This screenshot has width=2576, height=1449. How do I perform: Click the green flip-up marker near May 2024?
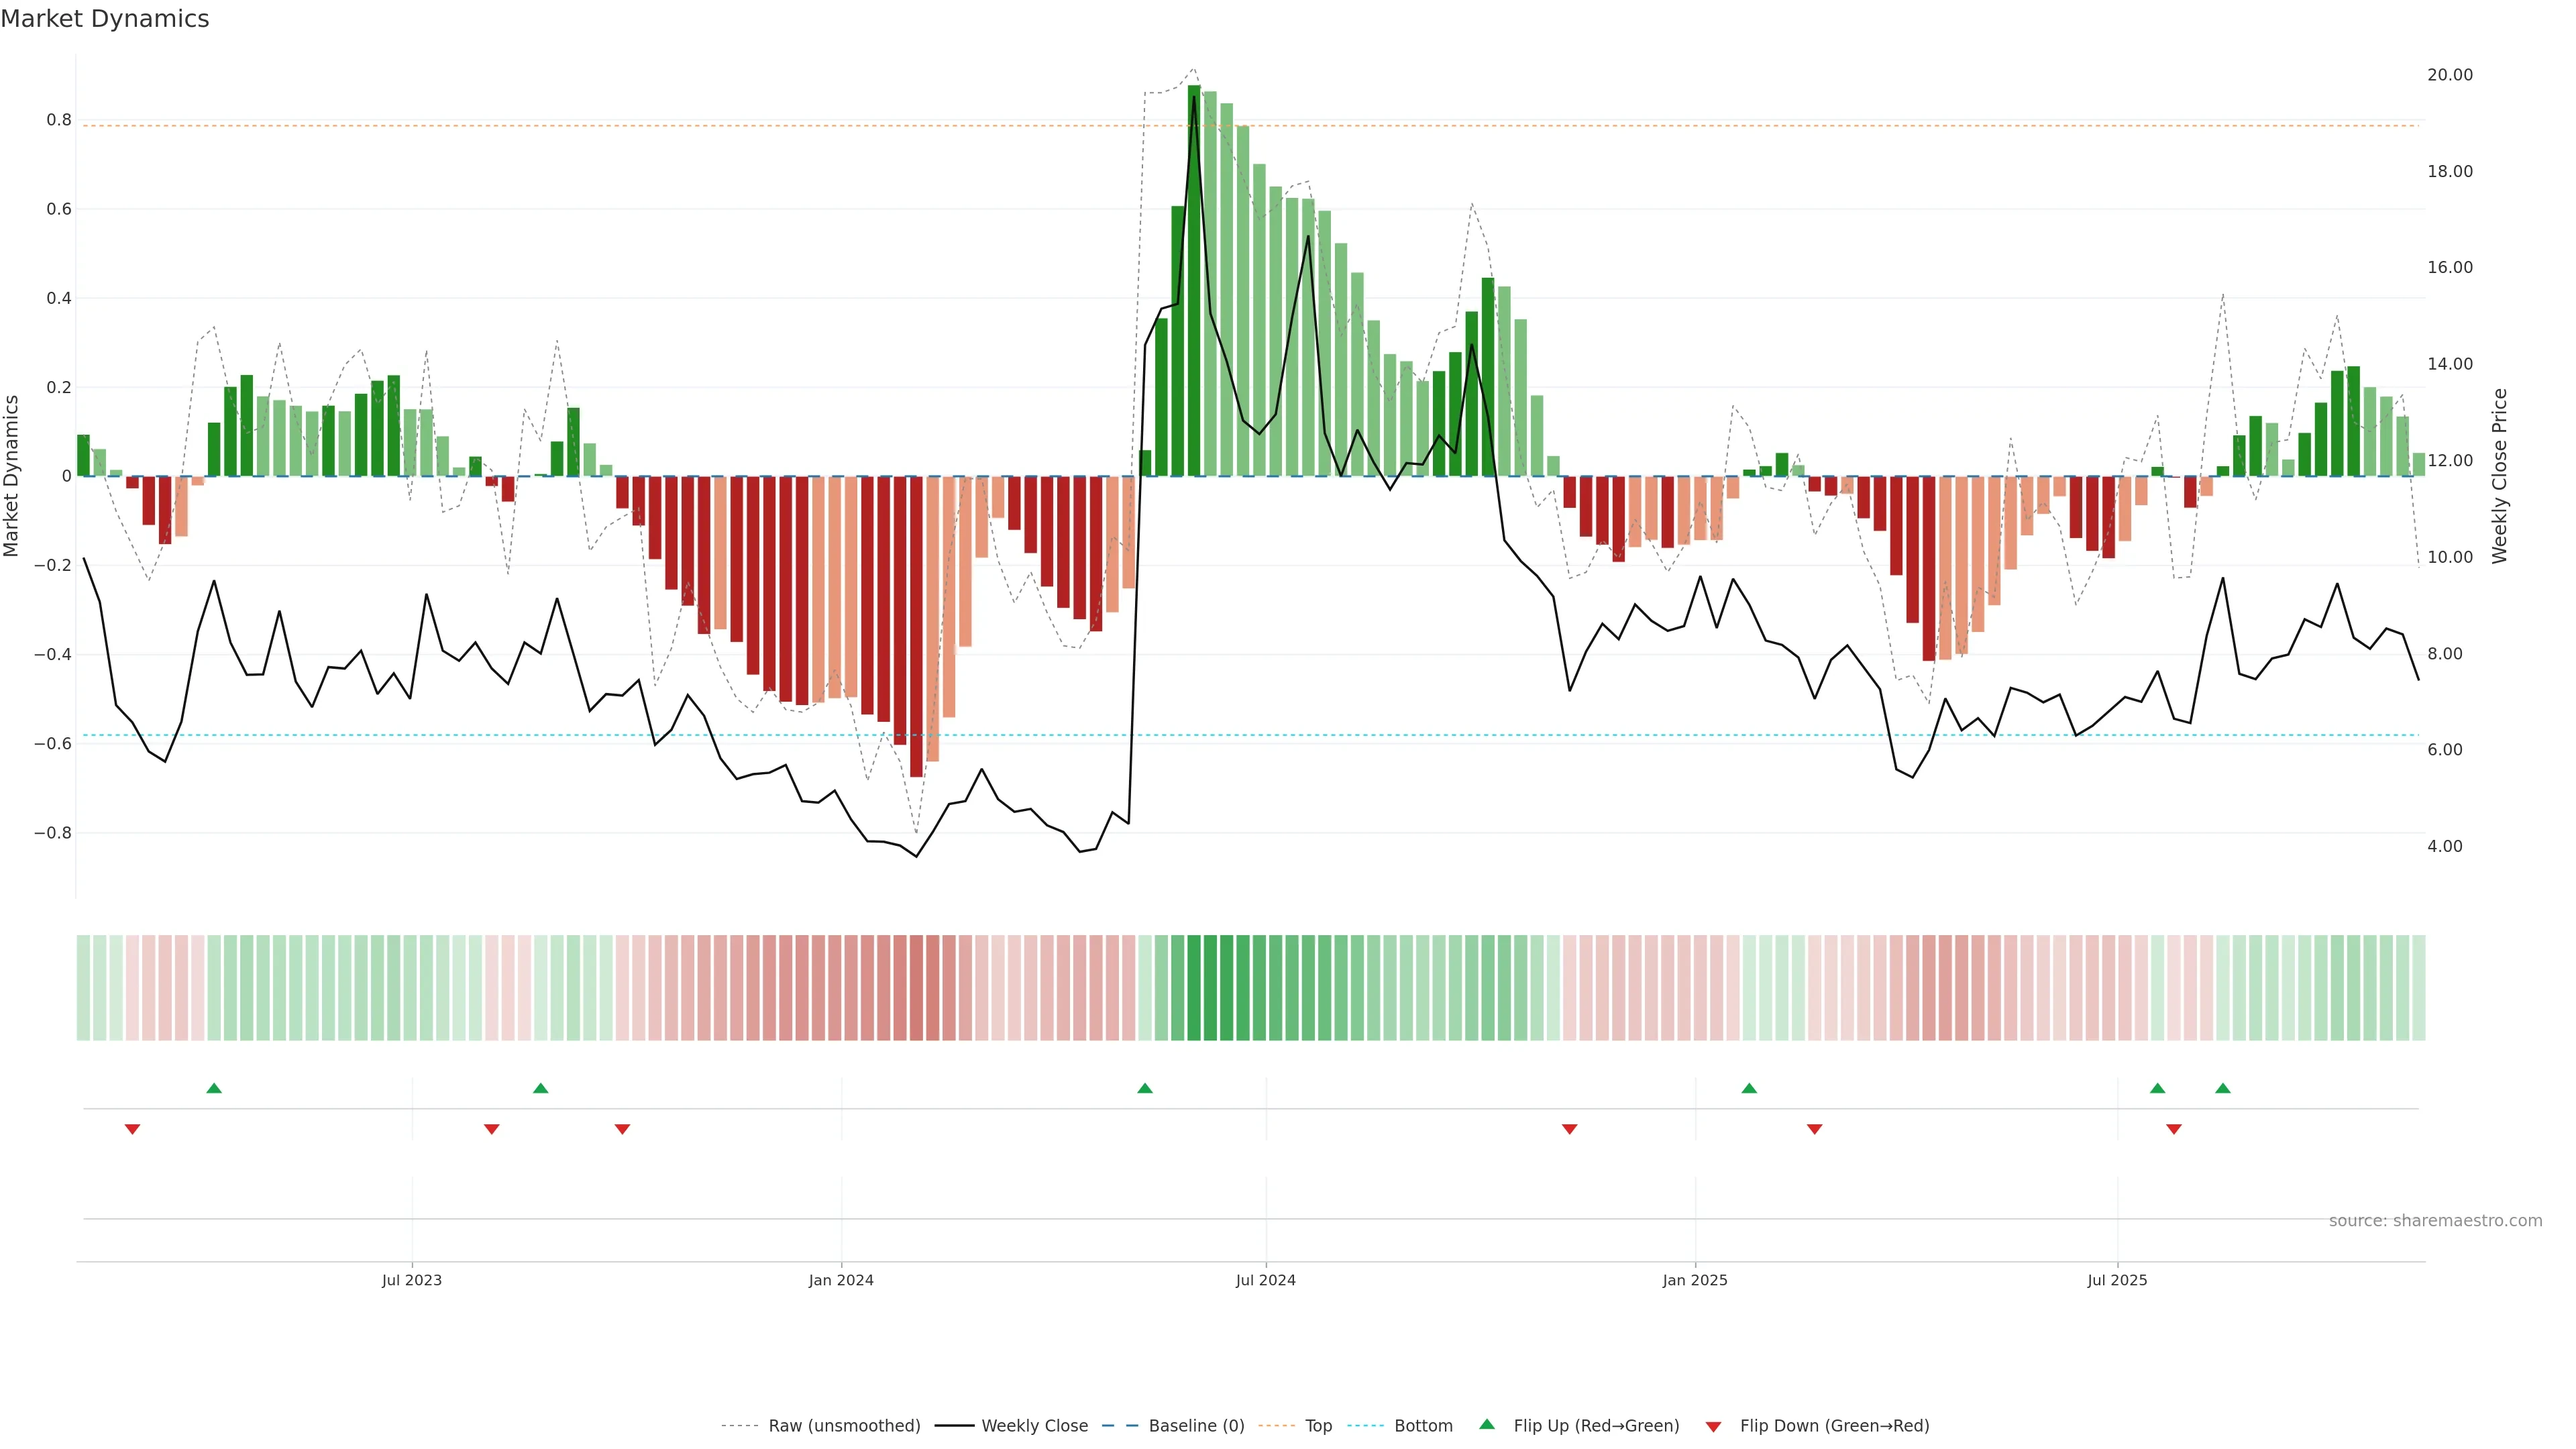click(x=1145, y=1088)
